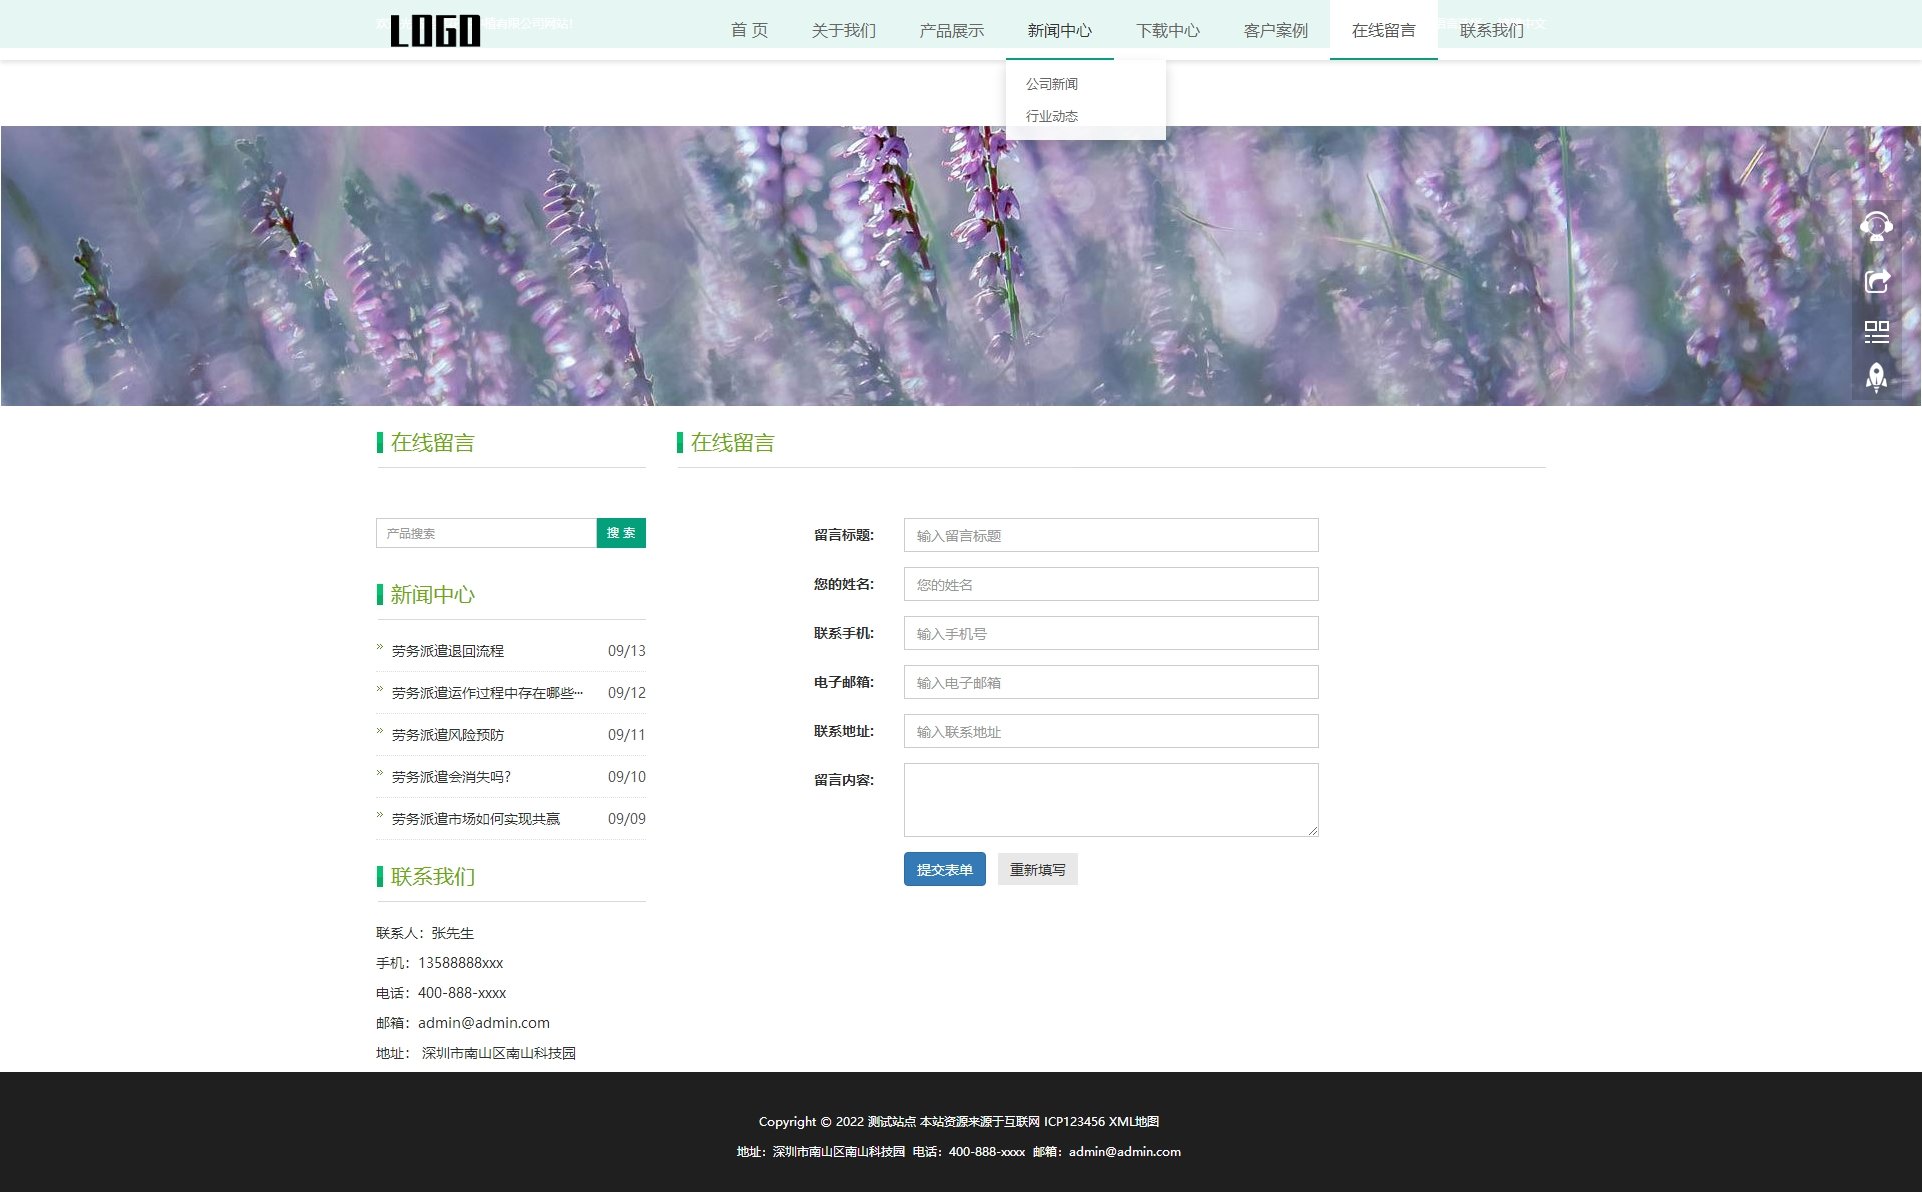Click the 重新填写 reset button
Screen dimensions: 1922x1192
[x=1037, y=870]
